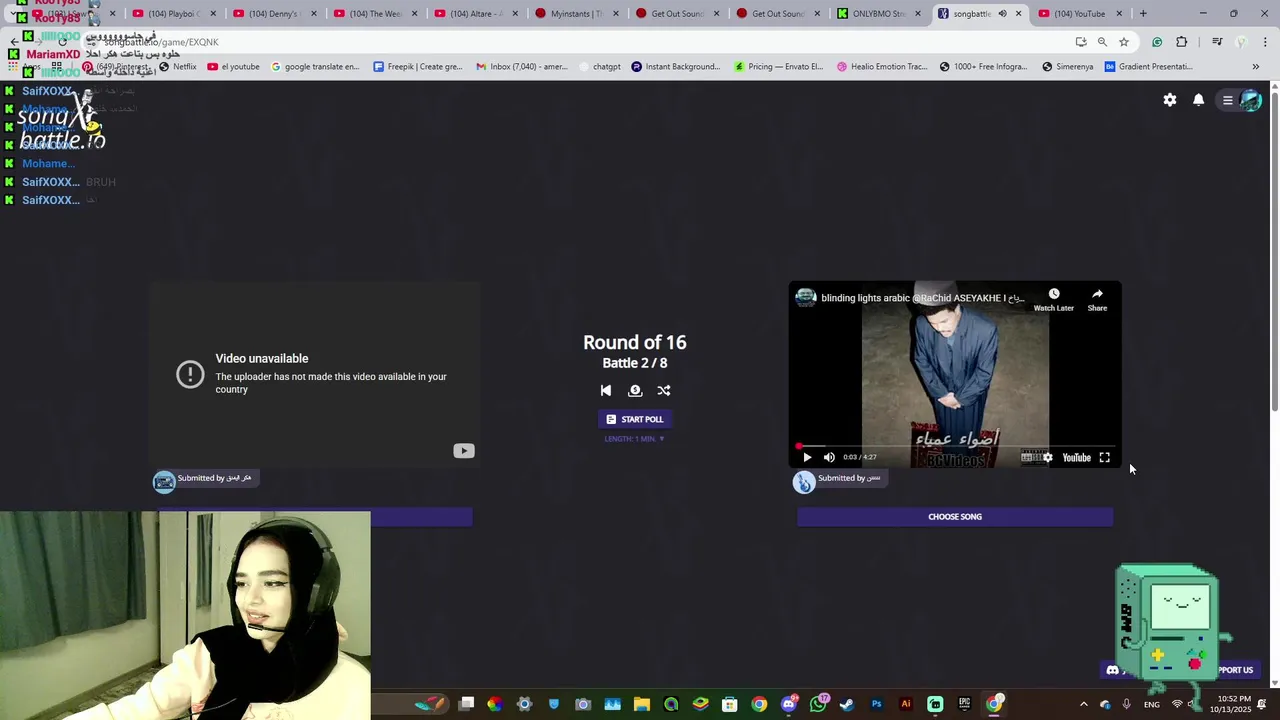
Task: Go back to the previous battle
Action: coord(605,391)
